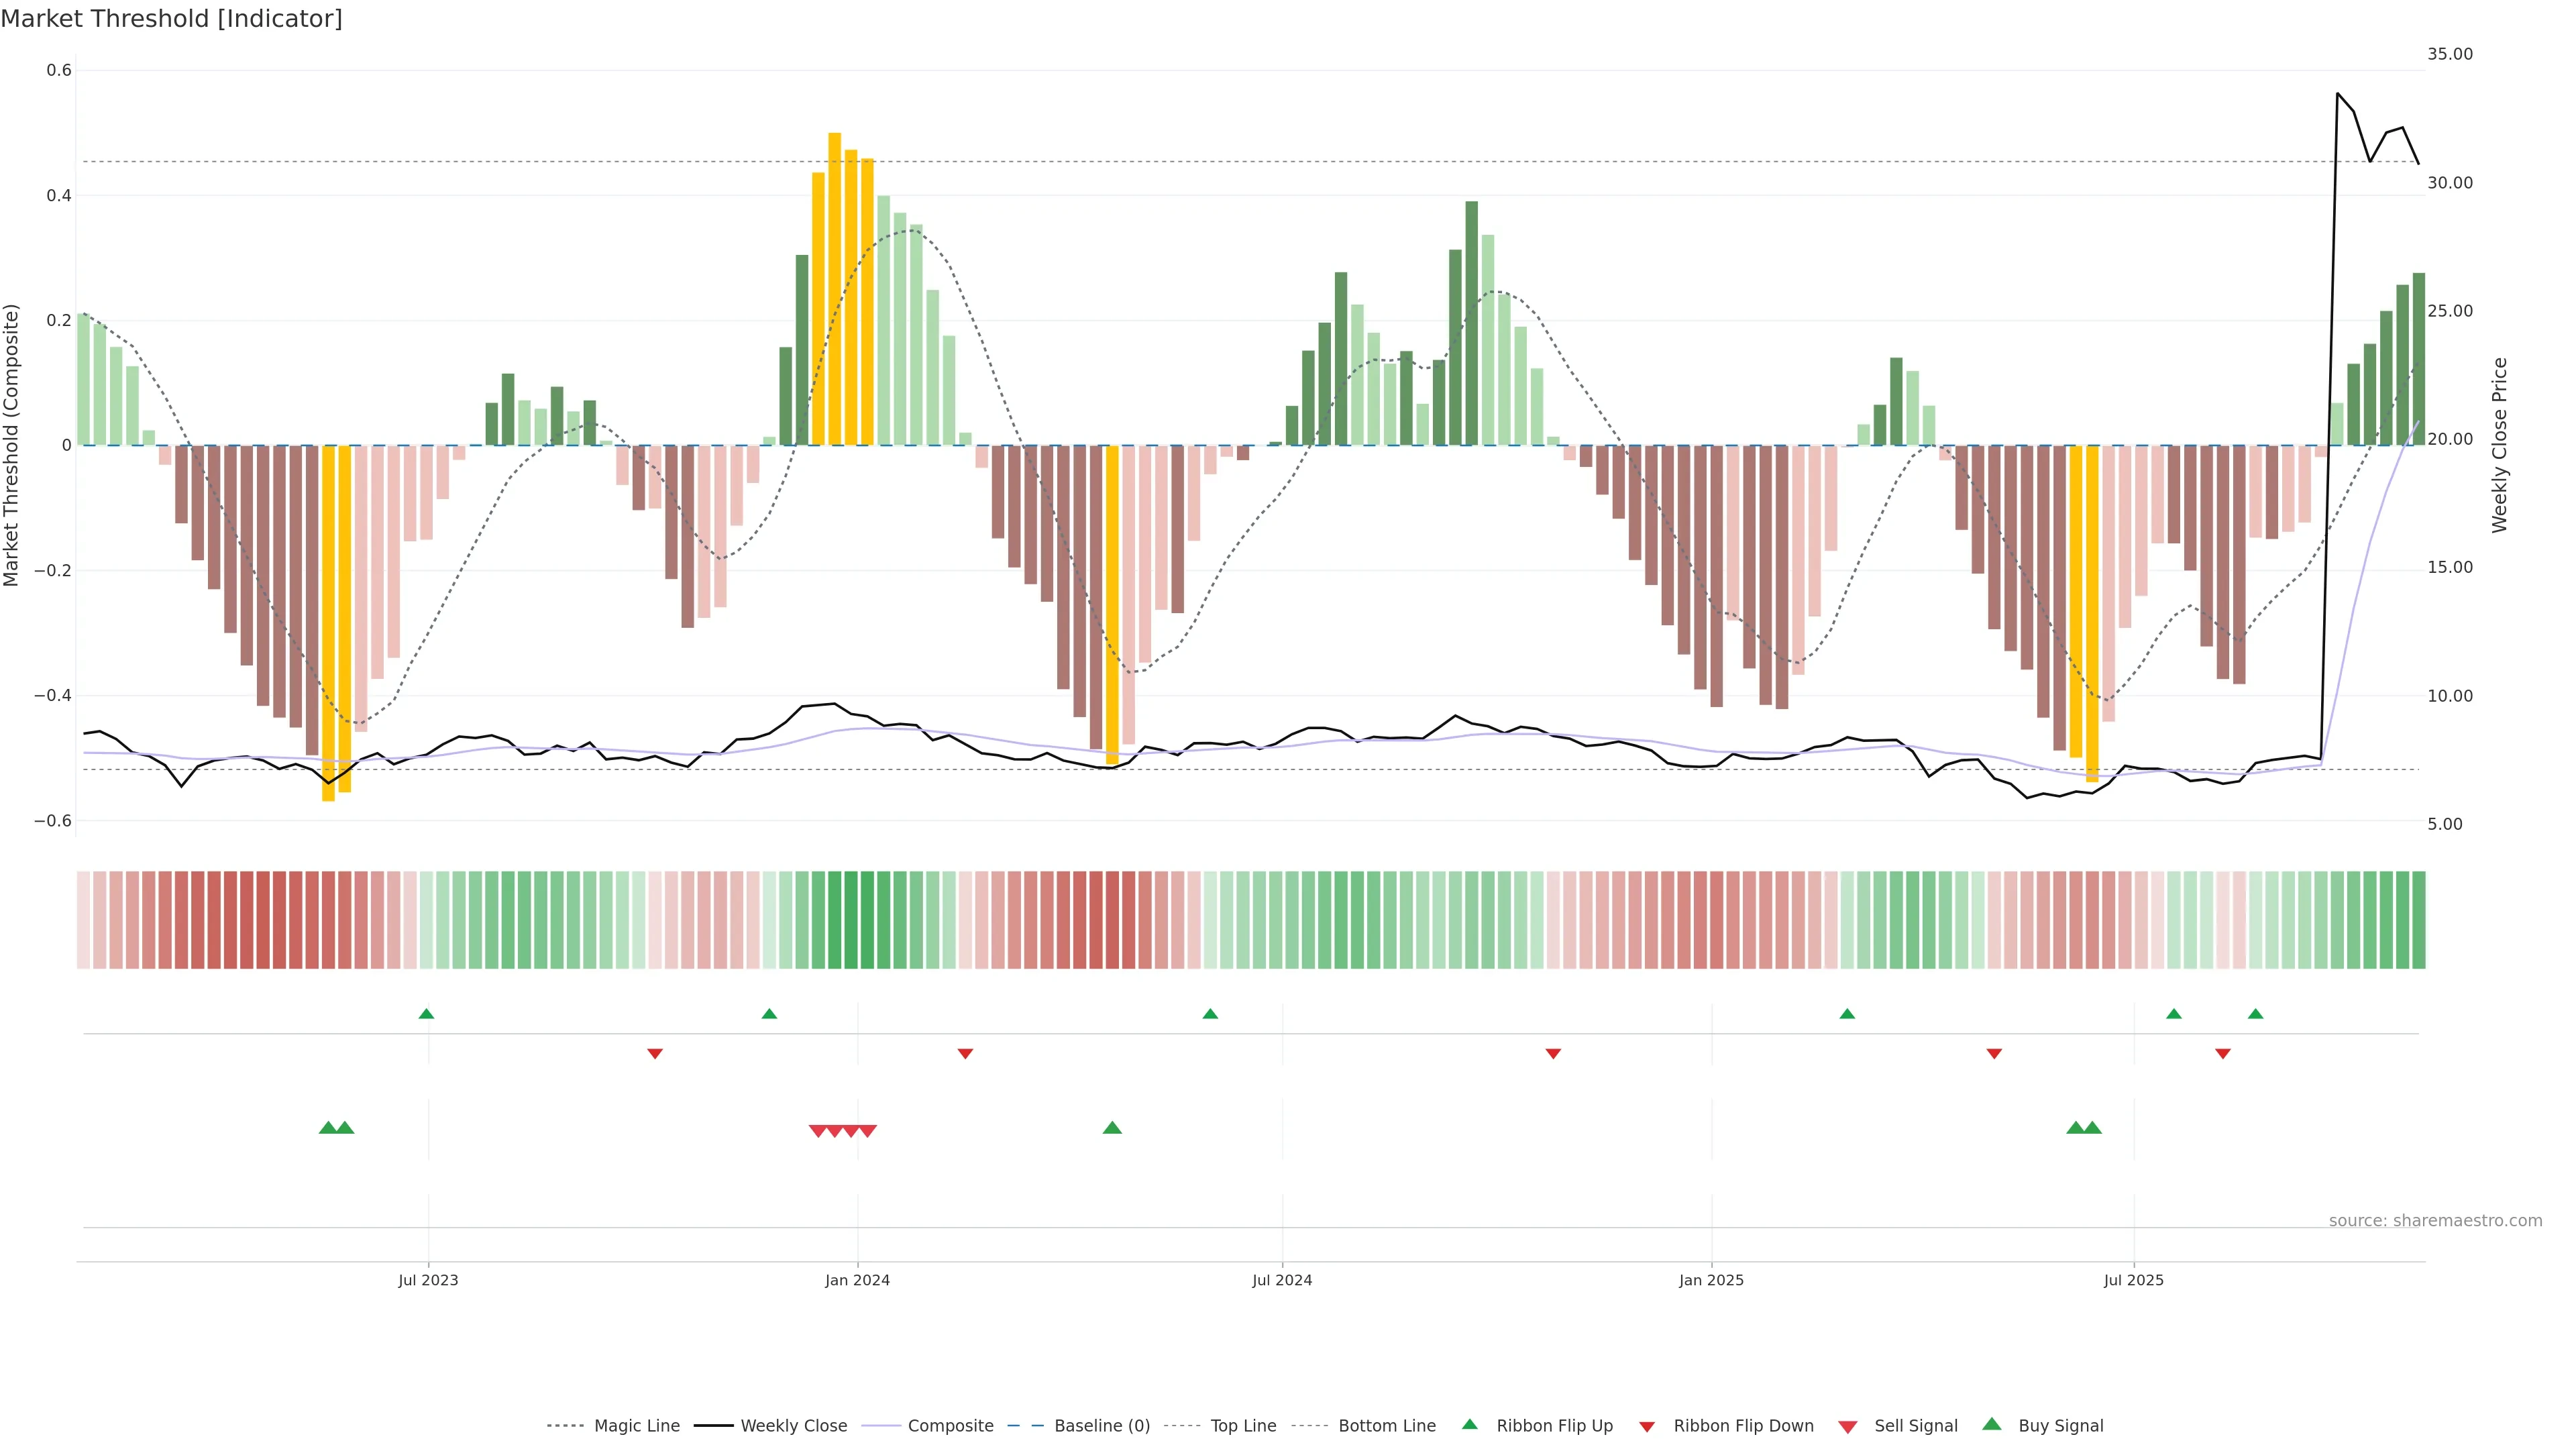Screen dimensions: 2576x1449
Task: Click the Market Threshold [Indicator] title
Action: (x=172, y=19)
